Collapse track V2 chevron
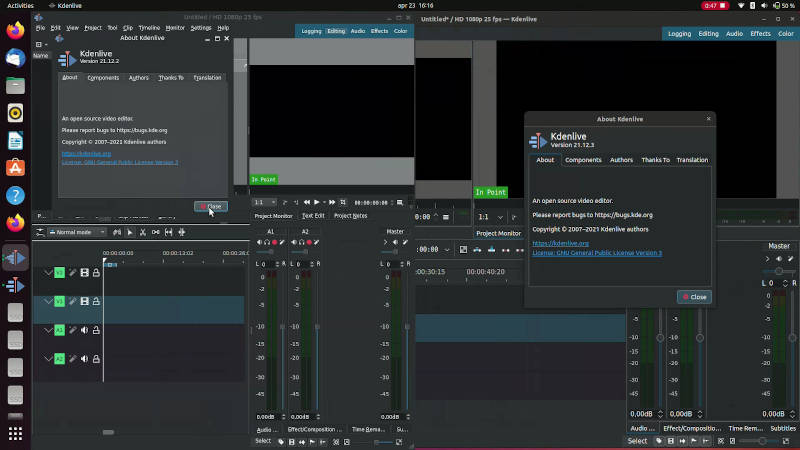800x450 pixels. [48, 273]
